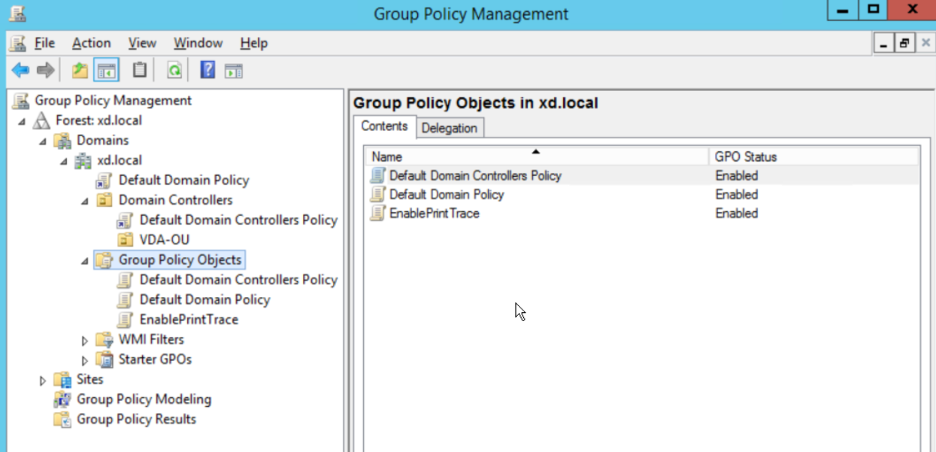Toggle the Show/Hide Console Tree icon

coord(106,70)
